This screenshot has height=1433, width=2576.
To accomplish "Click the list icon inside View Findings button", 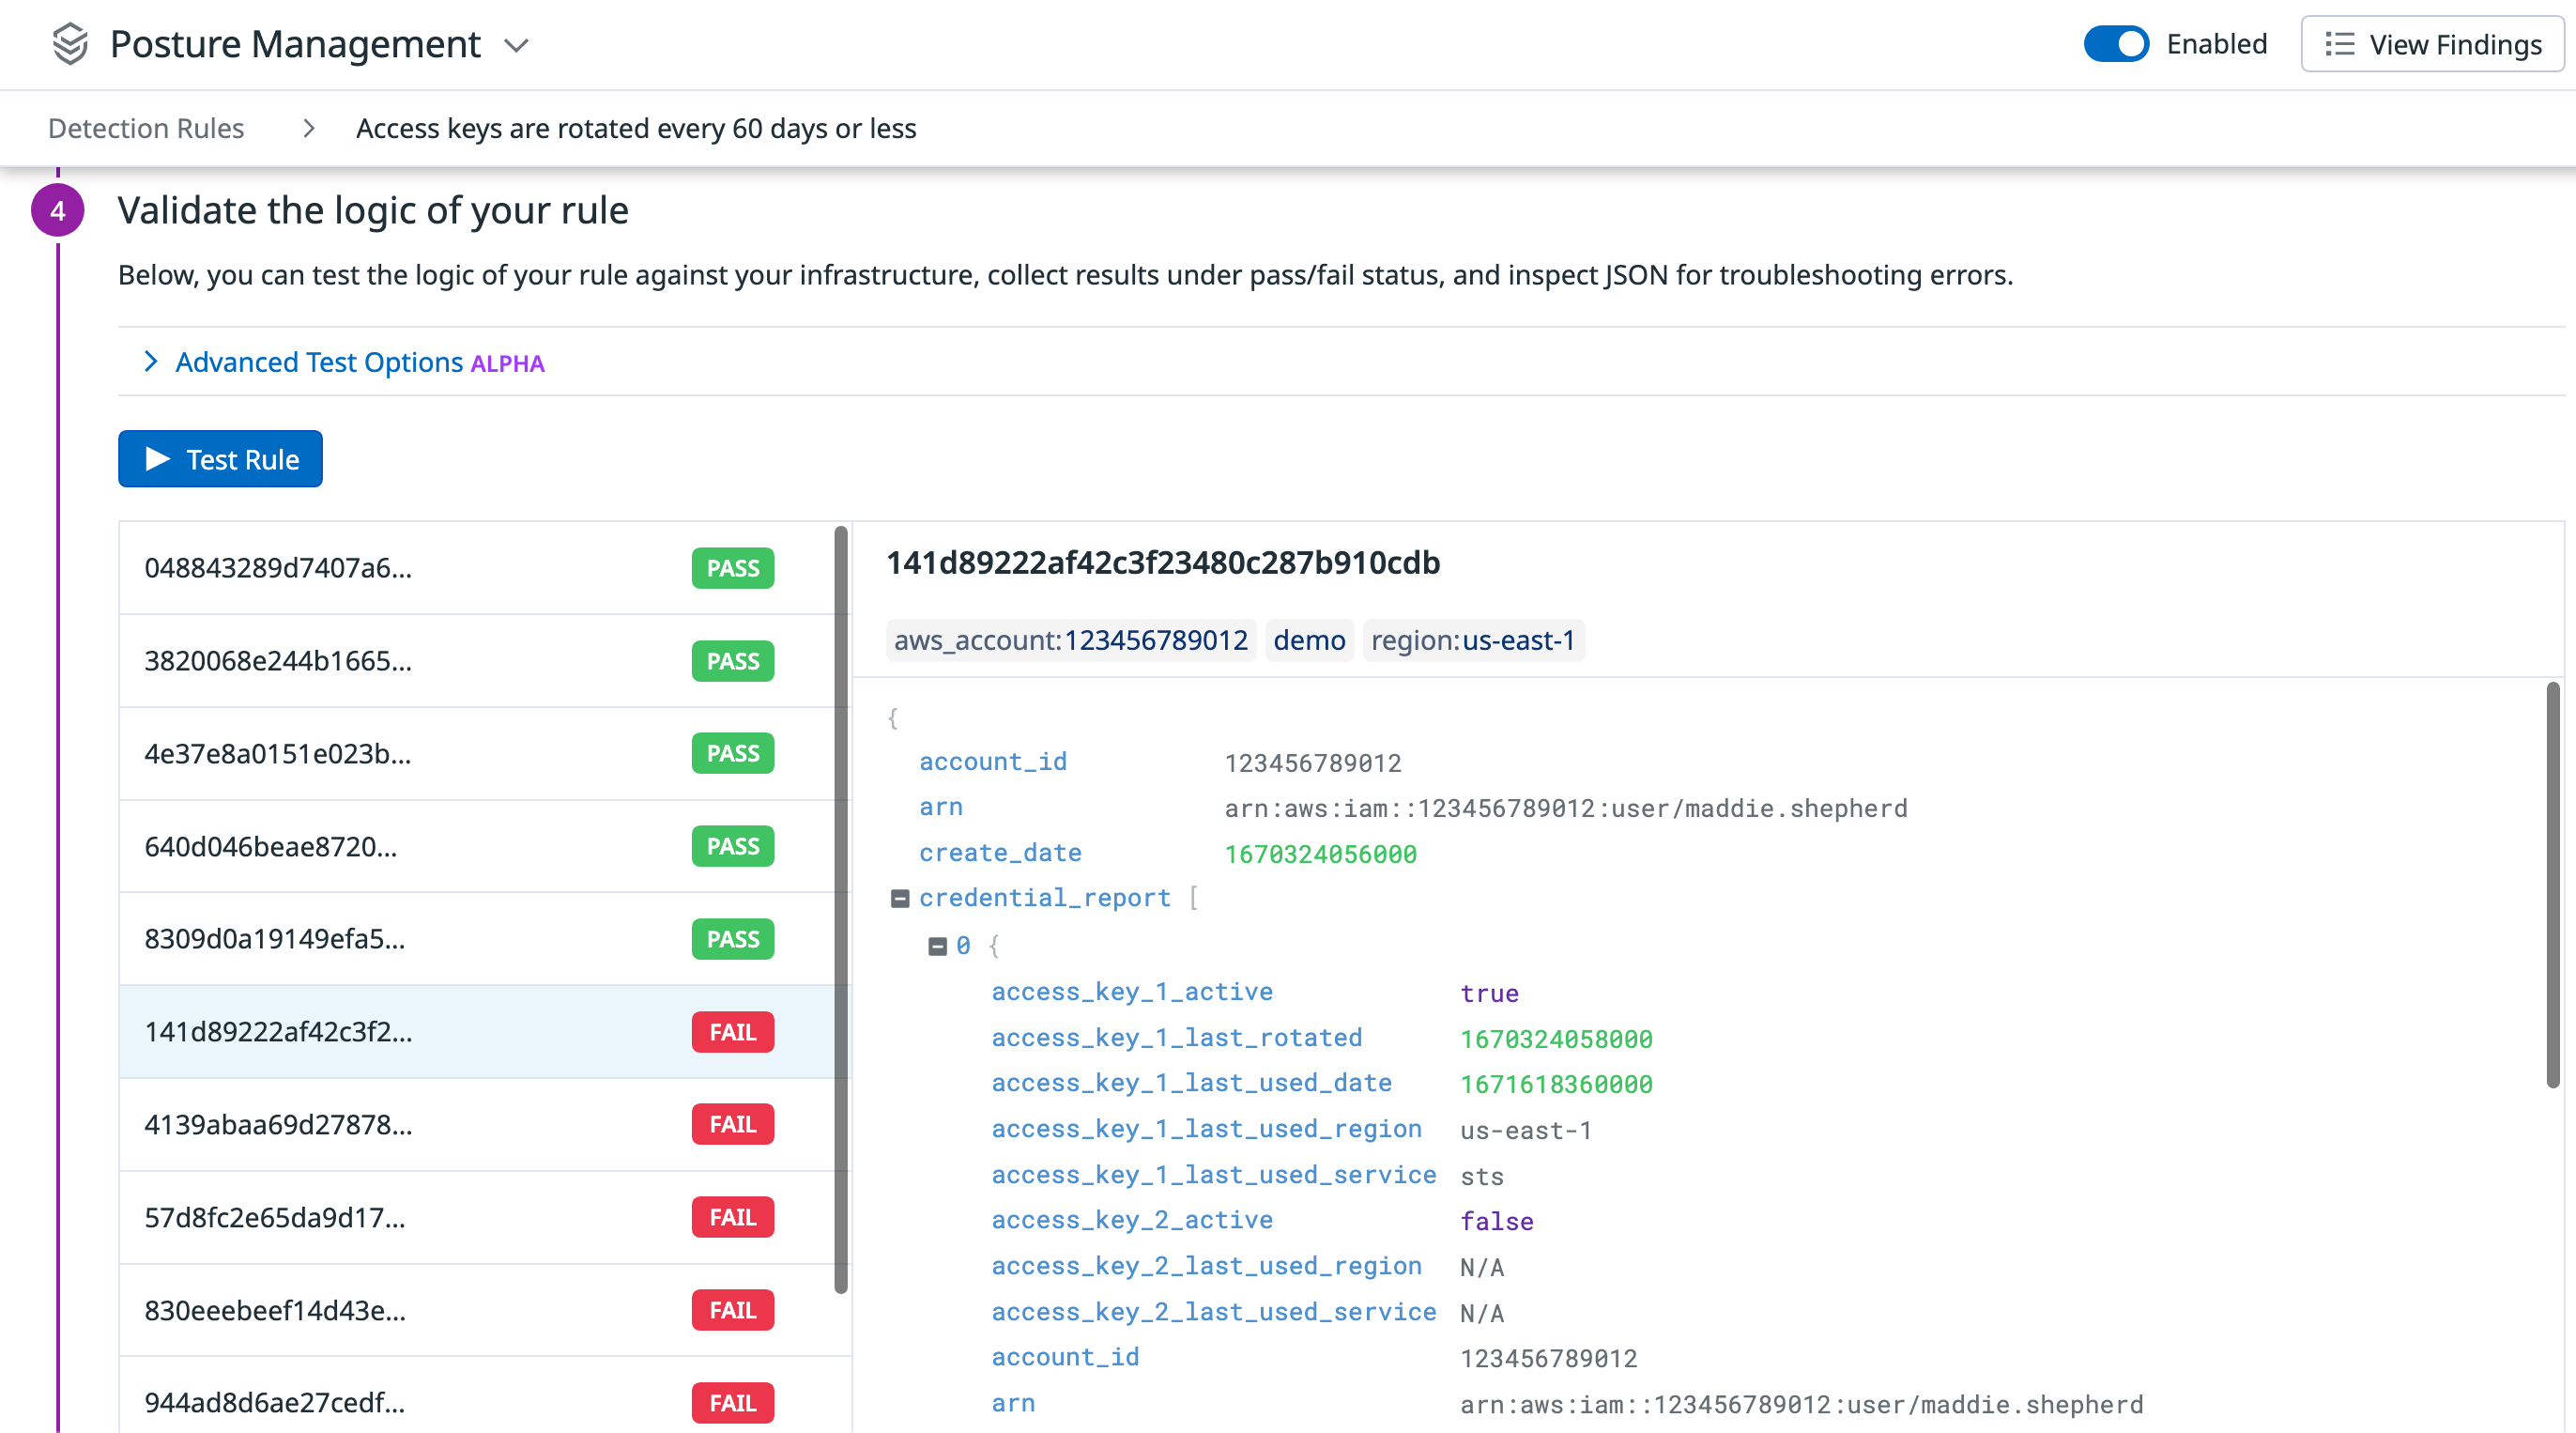I will pos(2339,44).
